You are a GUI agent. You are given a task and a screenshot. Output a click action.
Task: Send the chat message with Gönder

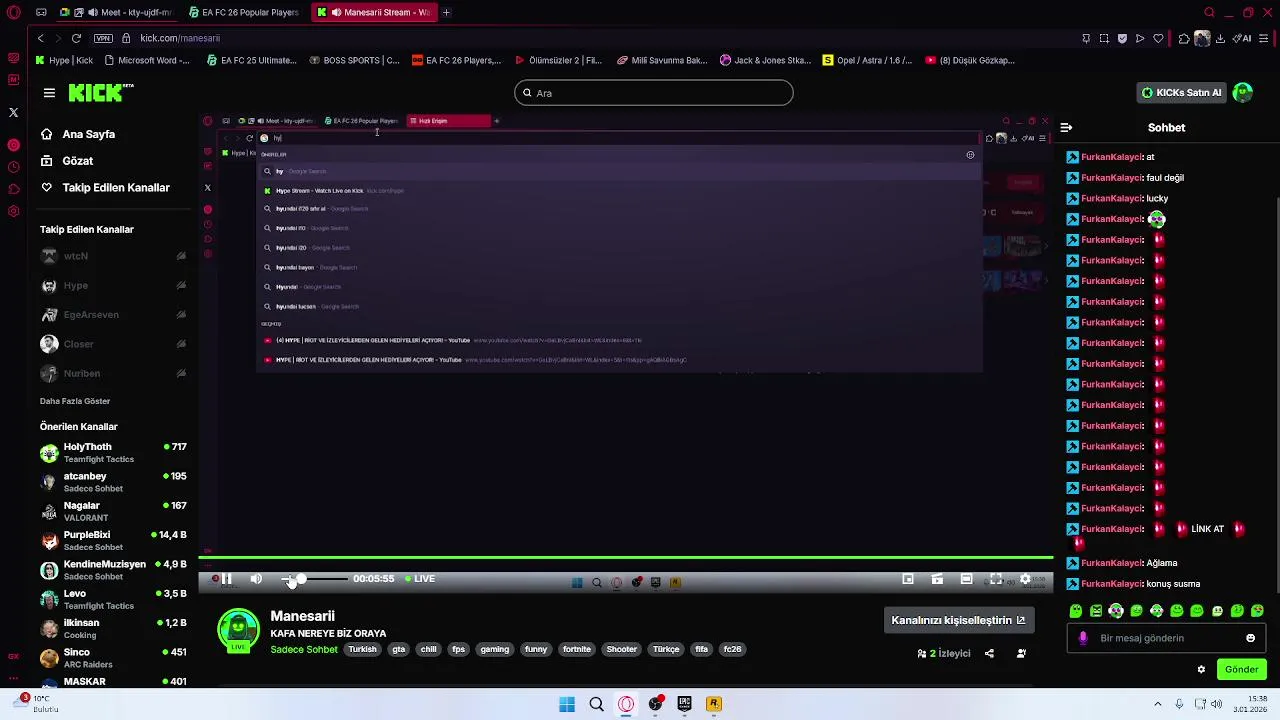tap(1241, 670)
